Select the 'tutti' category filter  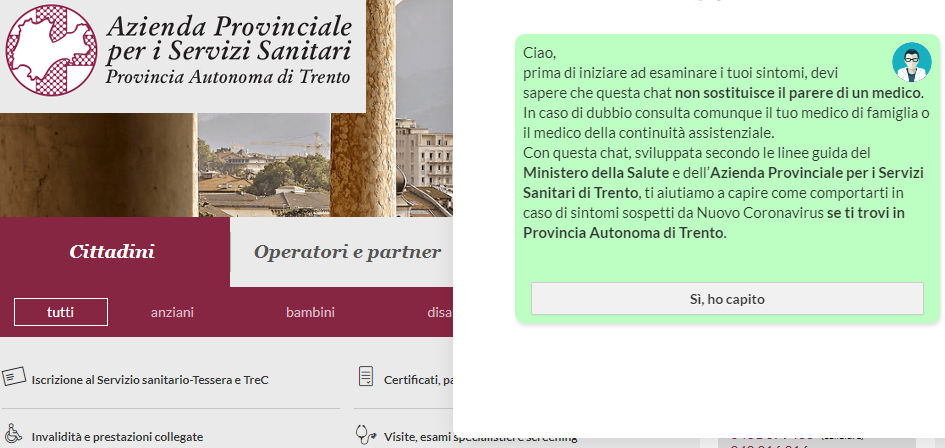pyautogui.click(x=60, y=312)
